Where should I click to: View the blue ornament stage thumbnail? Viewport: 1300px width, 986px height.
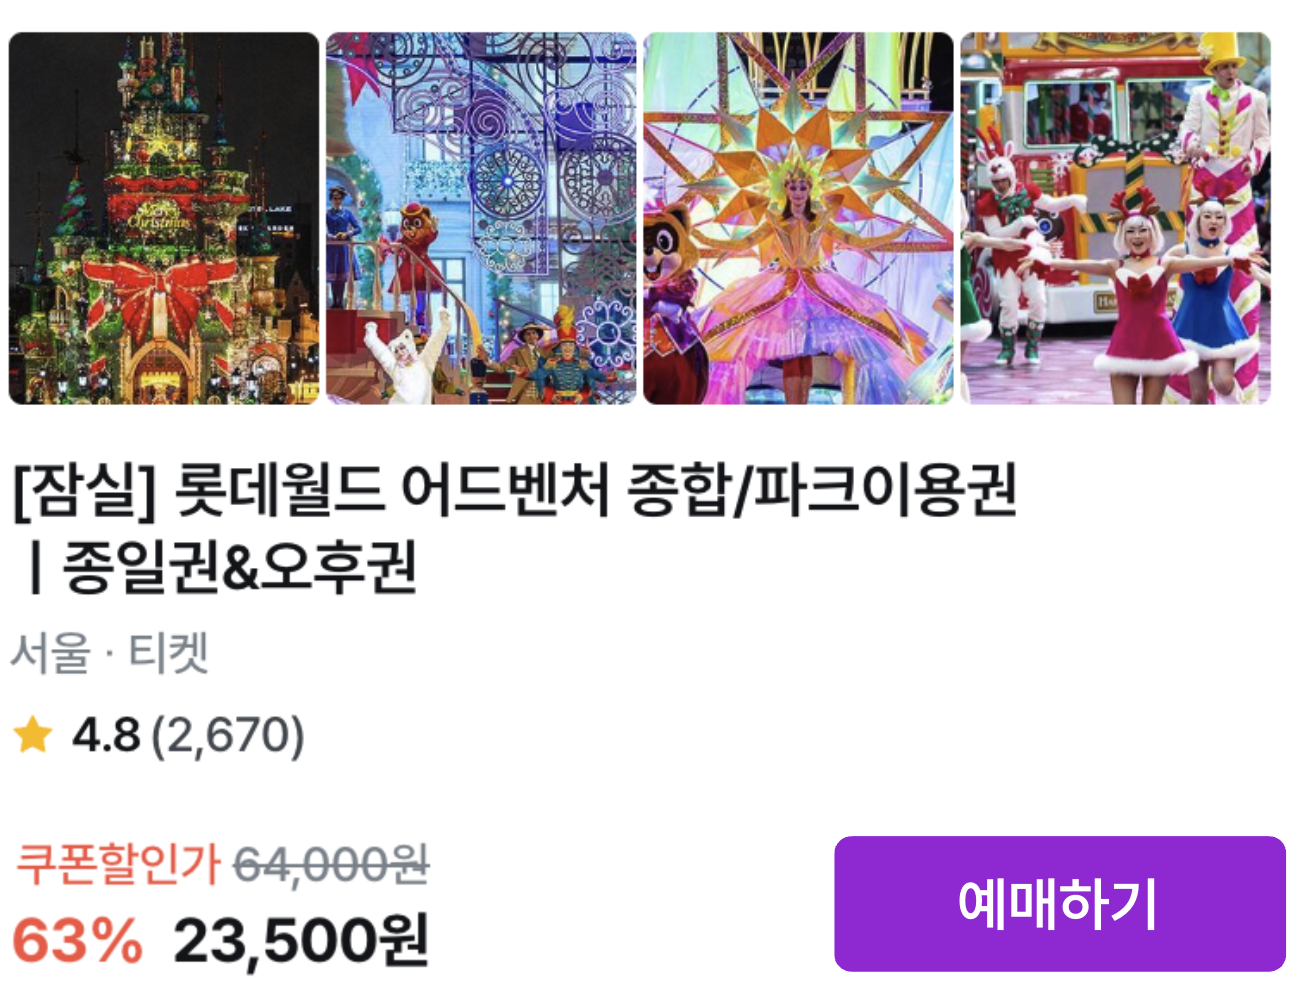[481, 218]
